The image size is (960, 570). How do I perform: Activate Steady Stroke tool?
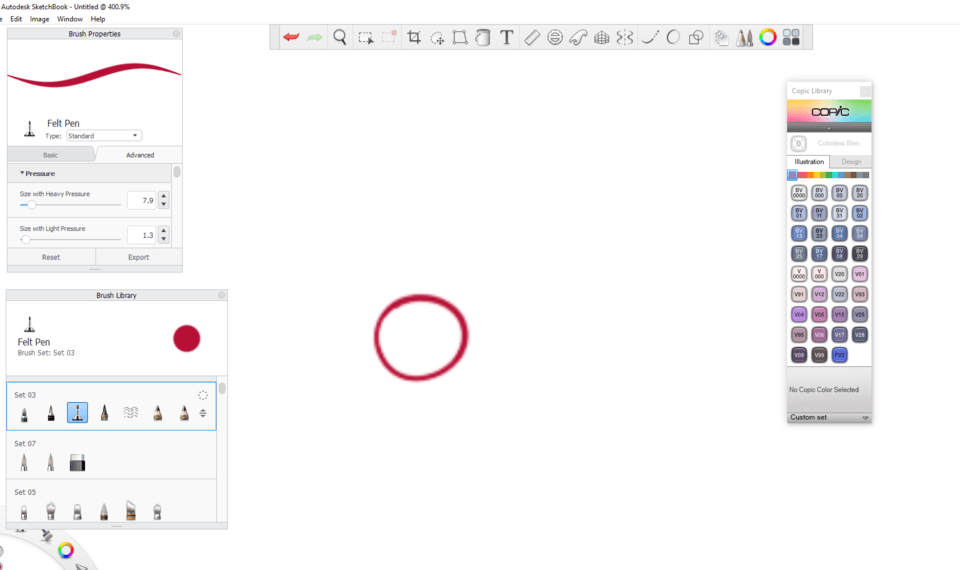pos(650,37)
